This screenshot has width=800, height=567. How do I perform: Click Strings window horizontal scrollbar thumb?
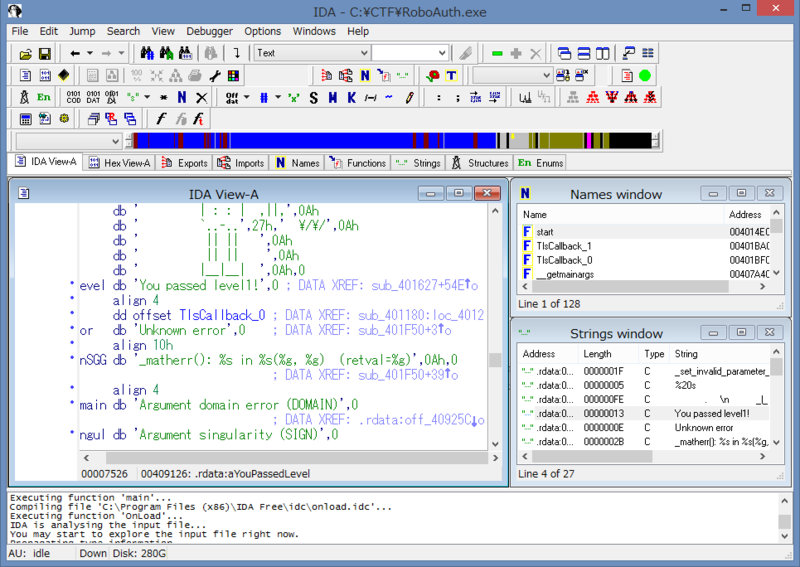(592, 456)
